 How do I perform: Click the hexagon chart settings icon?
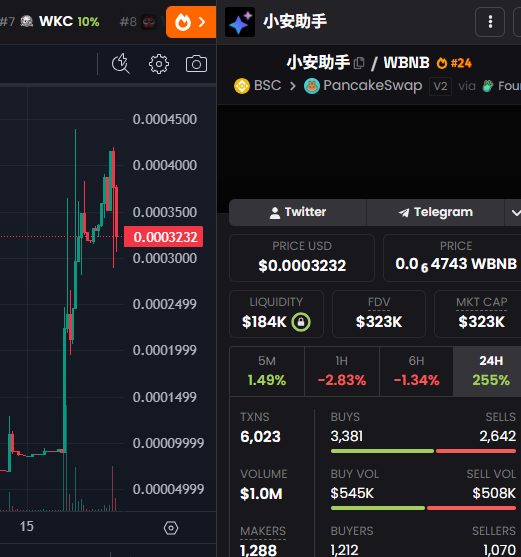click(171, 528)
